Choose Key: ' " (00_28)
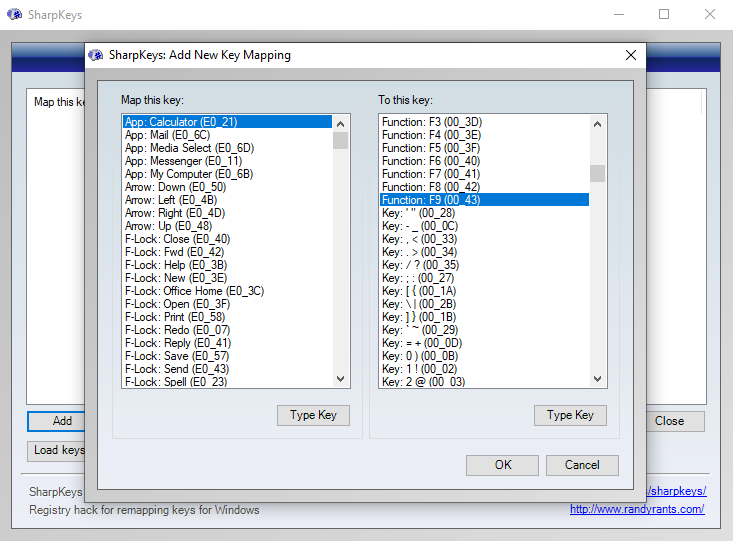 (x=484, y=213)
